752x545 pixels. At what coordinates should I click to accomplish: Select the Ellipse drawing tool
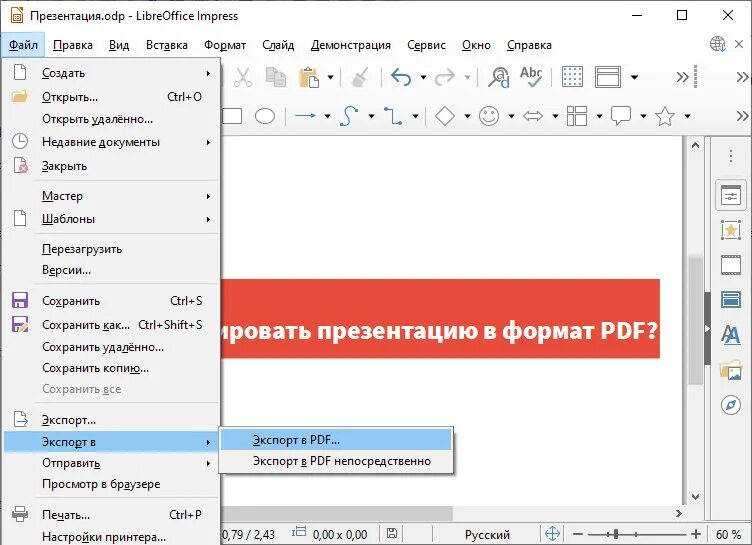(x=265, y=116)
